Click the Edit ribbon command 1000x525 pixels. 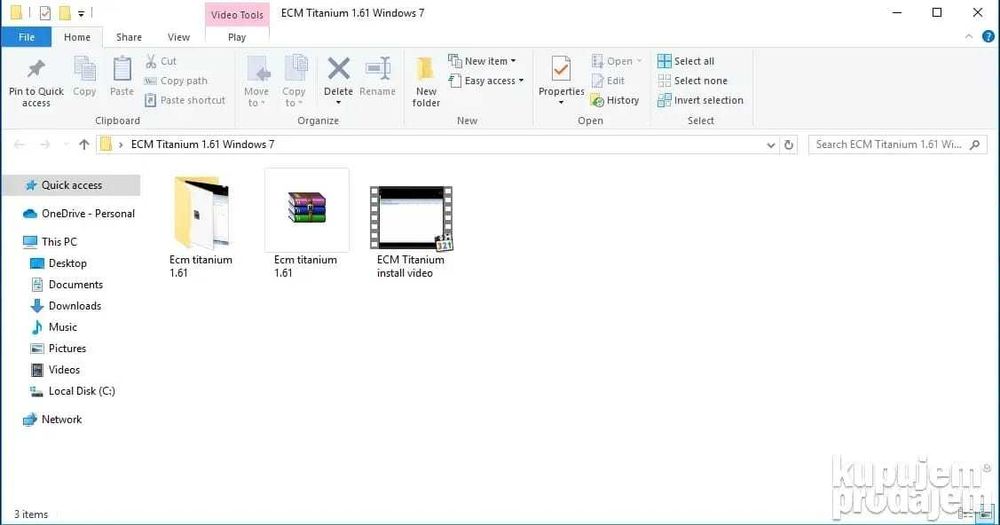[608, 81]
